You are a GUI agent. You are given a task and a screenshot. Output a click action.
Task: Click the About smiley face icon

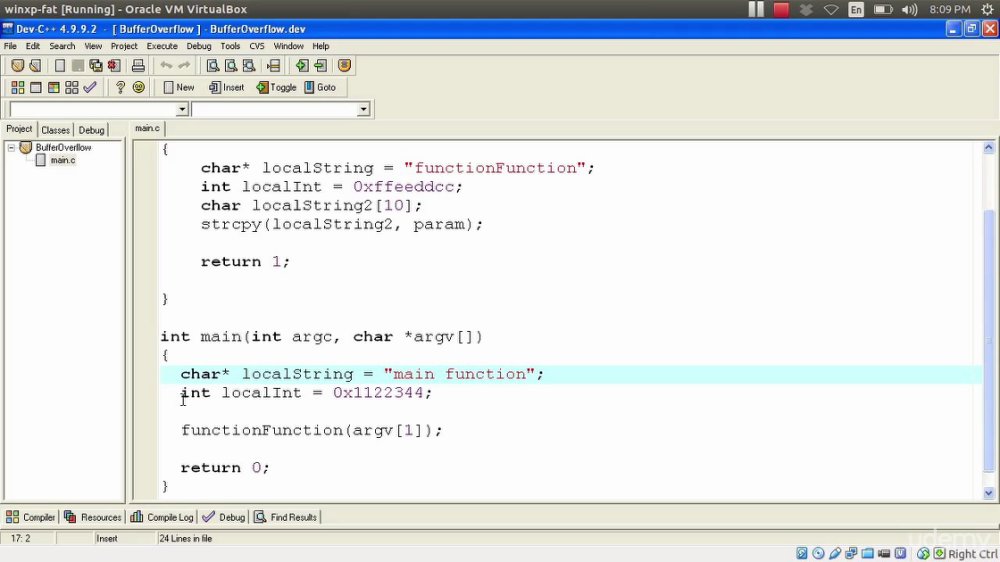pos(138,87)
